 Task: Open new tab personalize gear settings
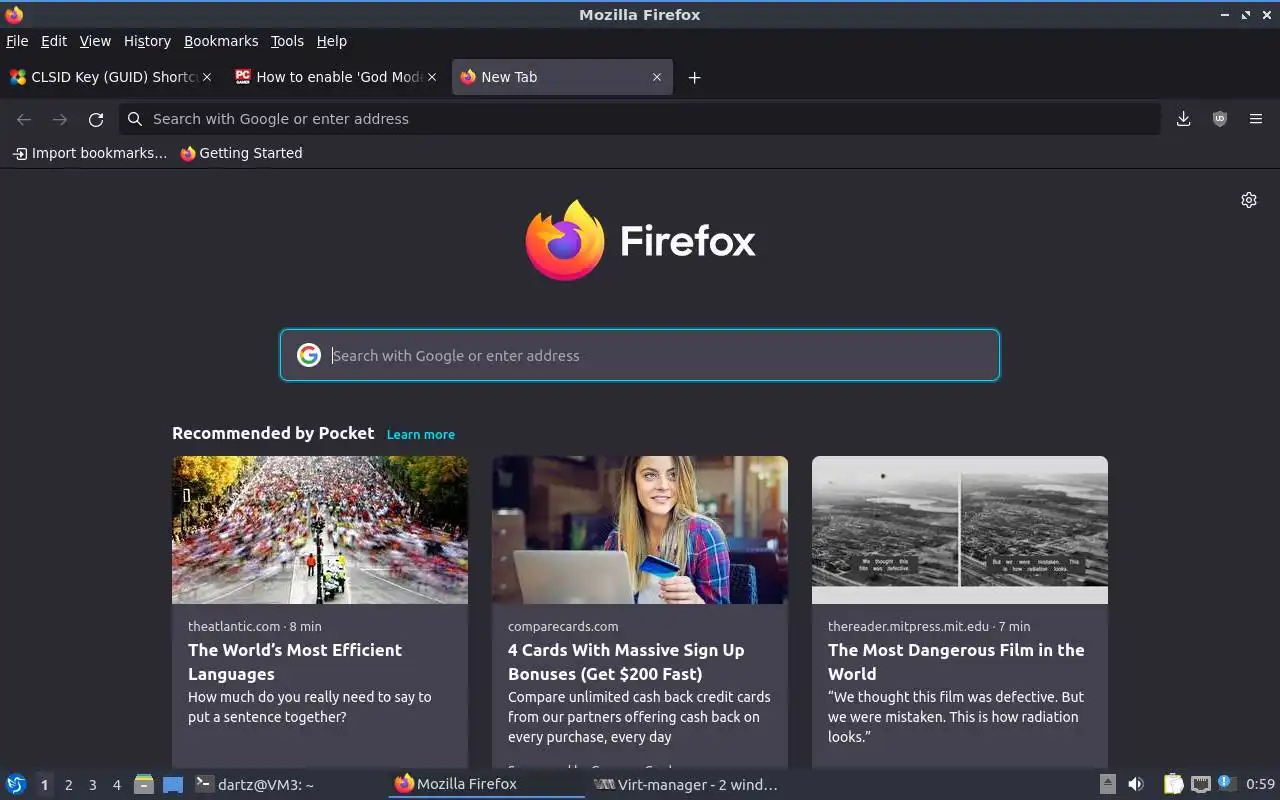[x=1249, y=200]
